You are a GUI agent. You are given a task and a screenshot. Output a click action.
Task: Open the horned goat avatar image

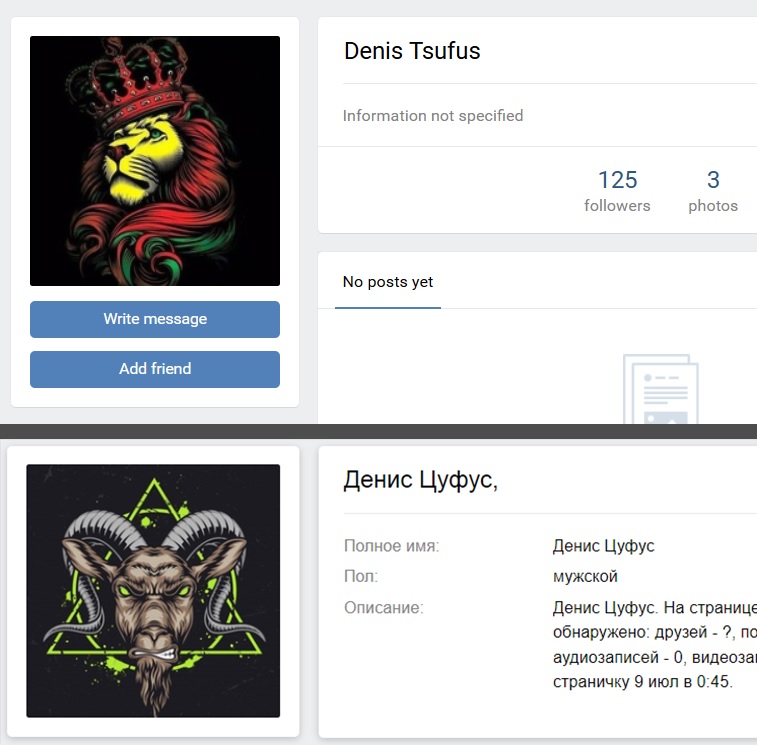pos(153,590)
